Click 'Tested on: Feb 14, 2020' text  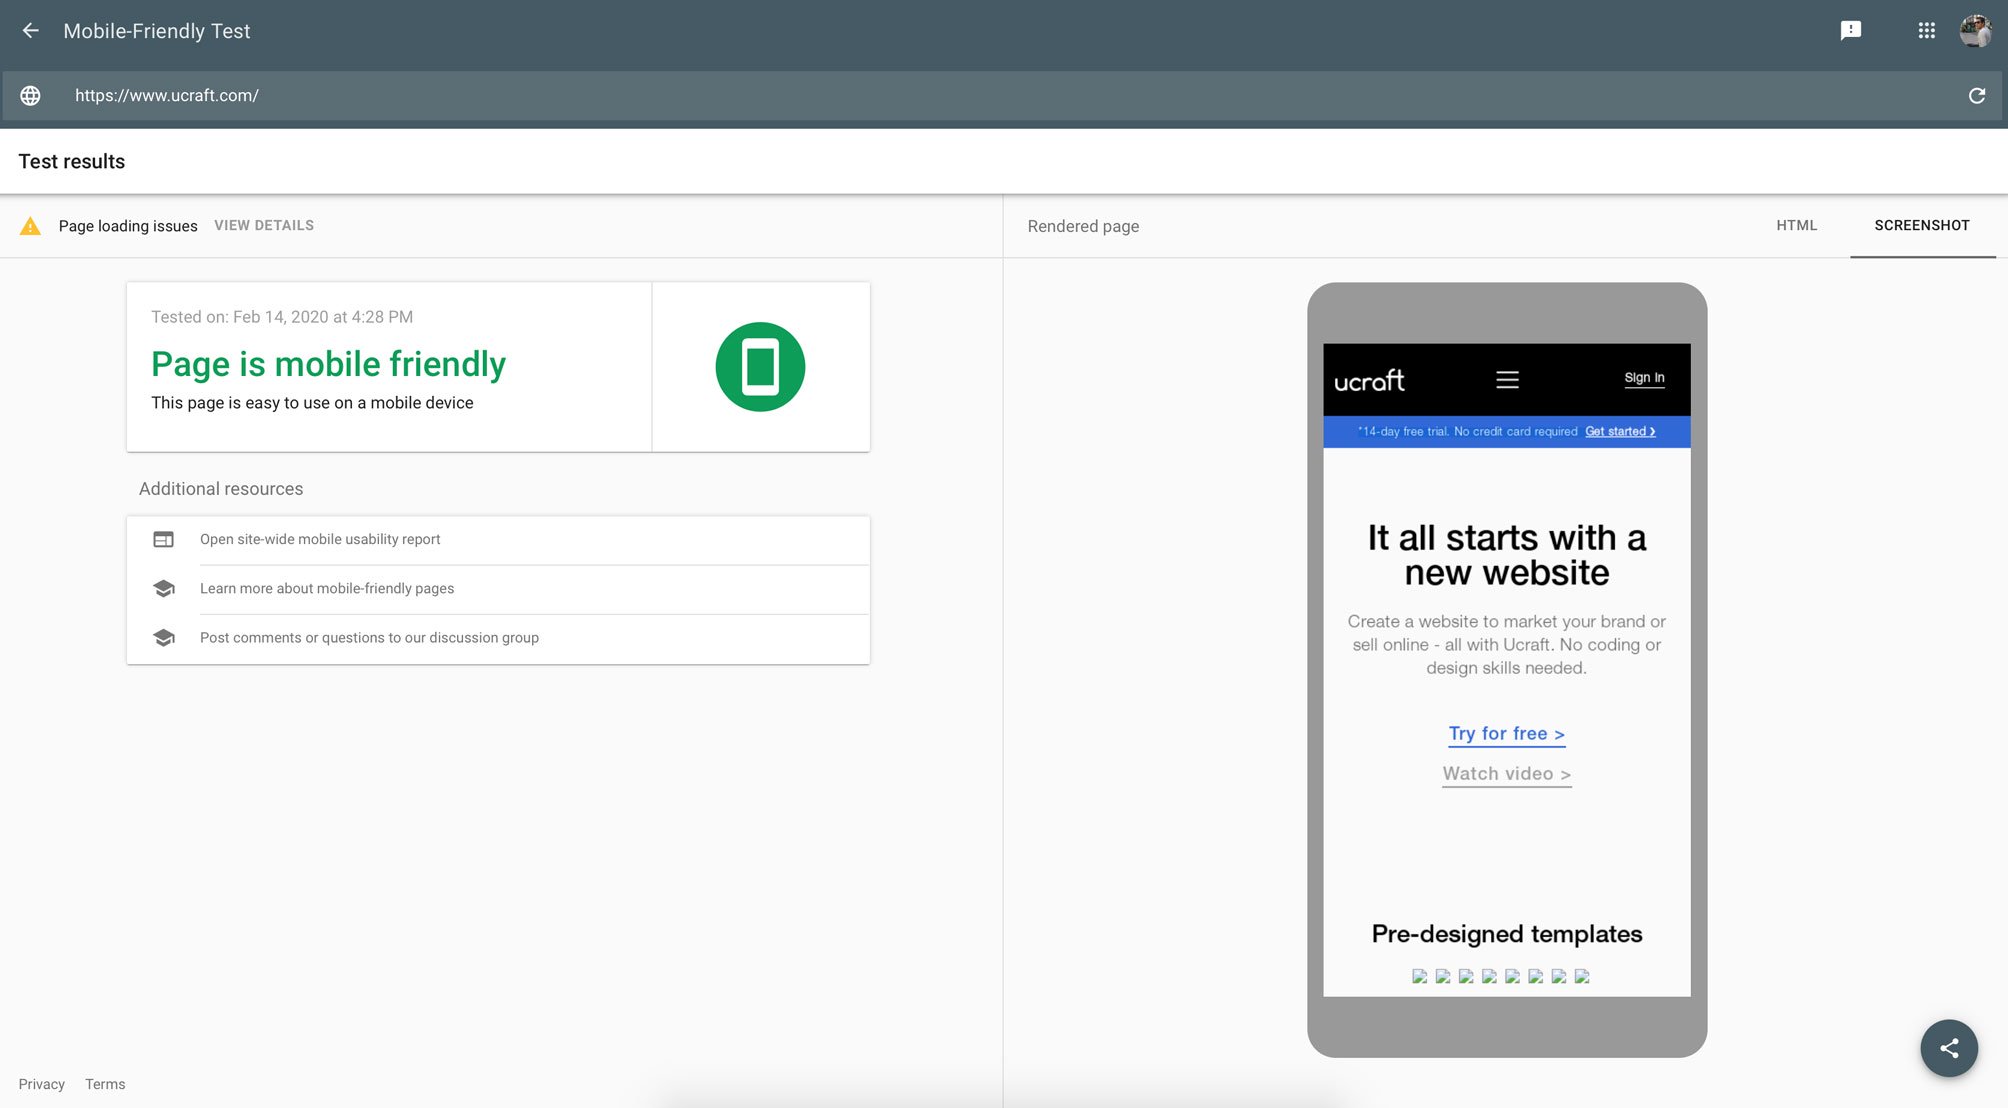(x=282, y=317)
